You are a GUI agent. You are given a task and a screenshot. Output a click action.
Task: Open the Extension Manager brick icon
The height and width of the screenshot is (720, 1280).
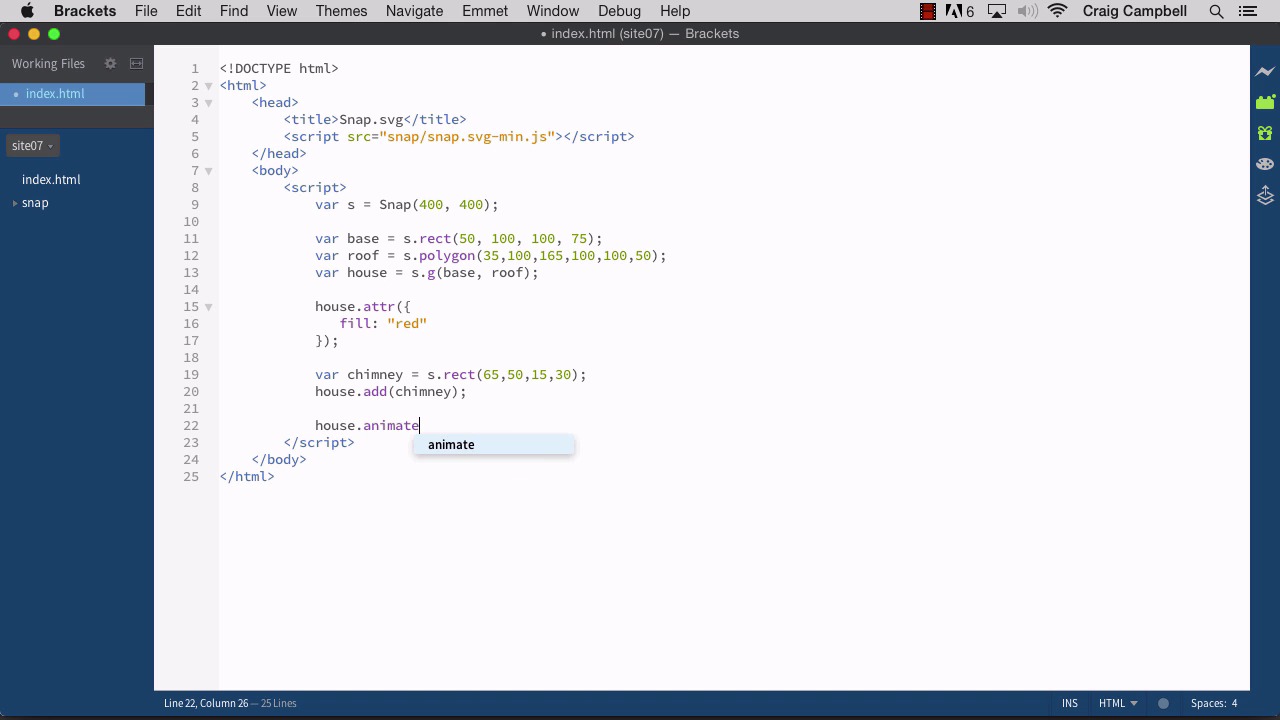(1265, 102)
